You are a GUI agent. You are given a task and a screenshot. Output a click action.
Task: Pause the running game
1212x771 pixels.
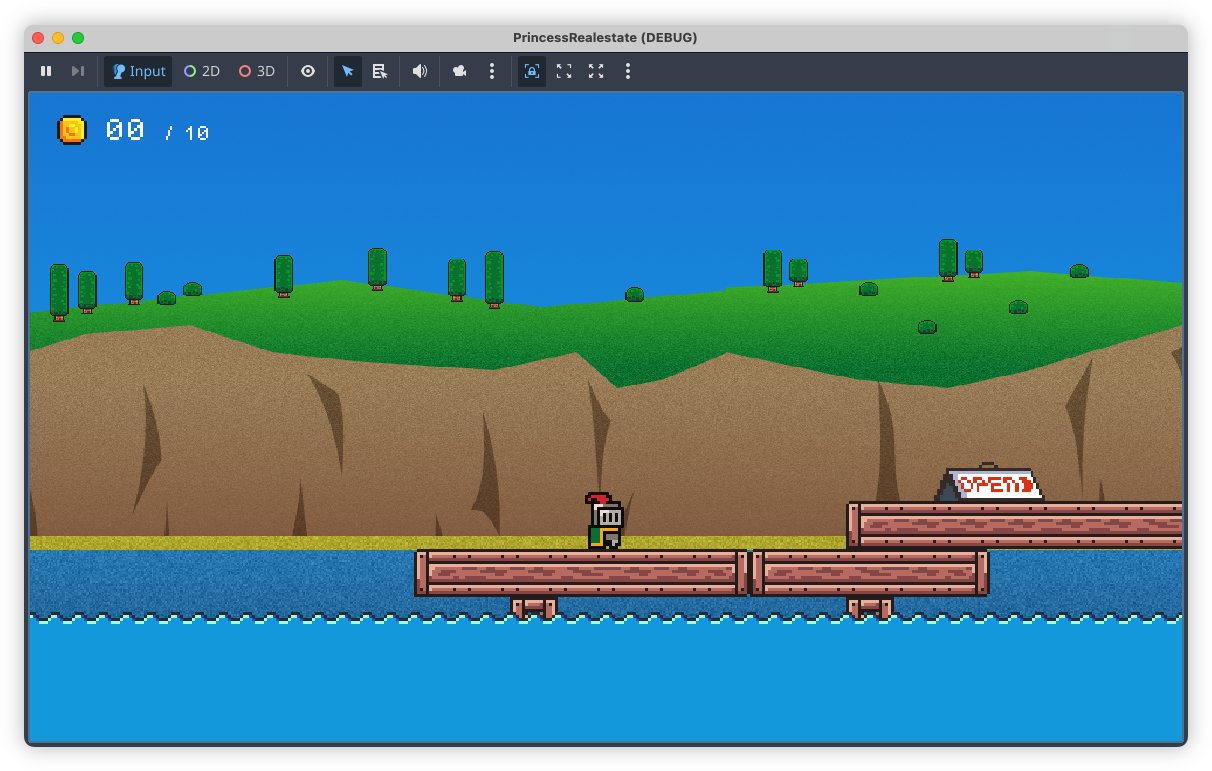[x=46, y=71]
